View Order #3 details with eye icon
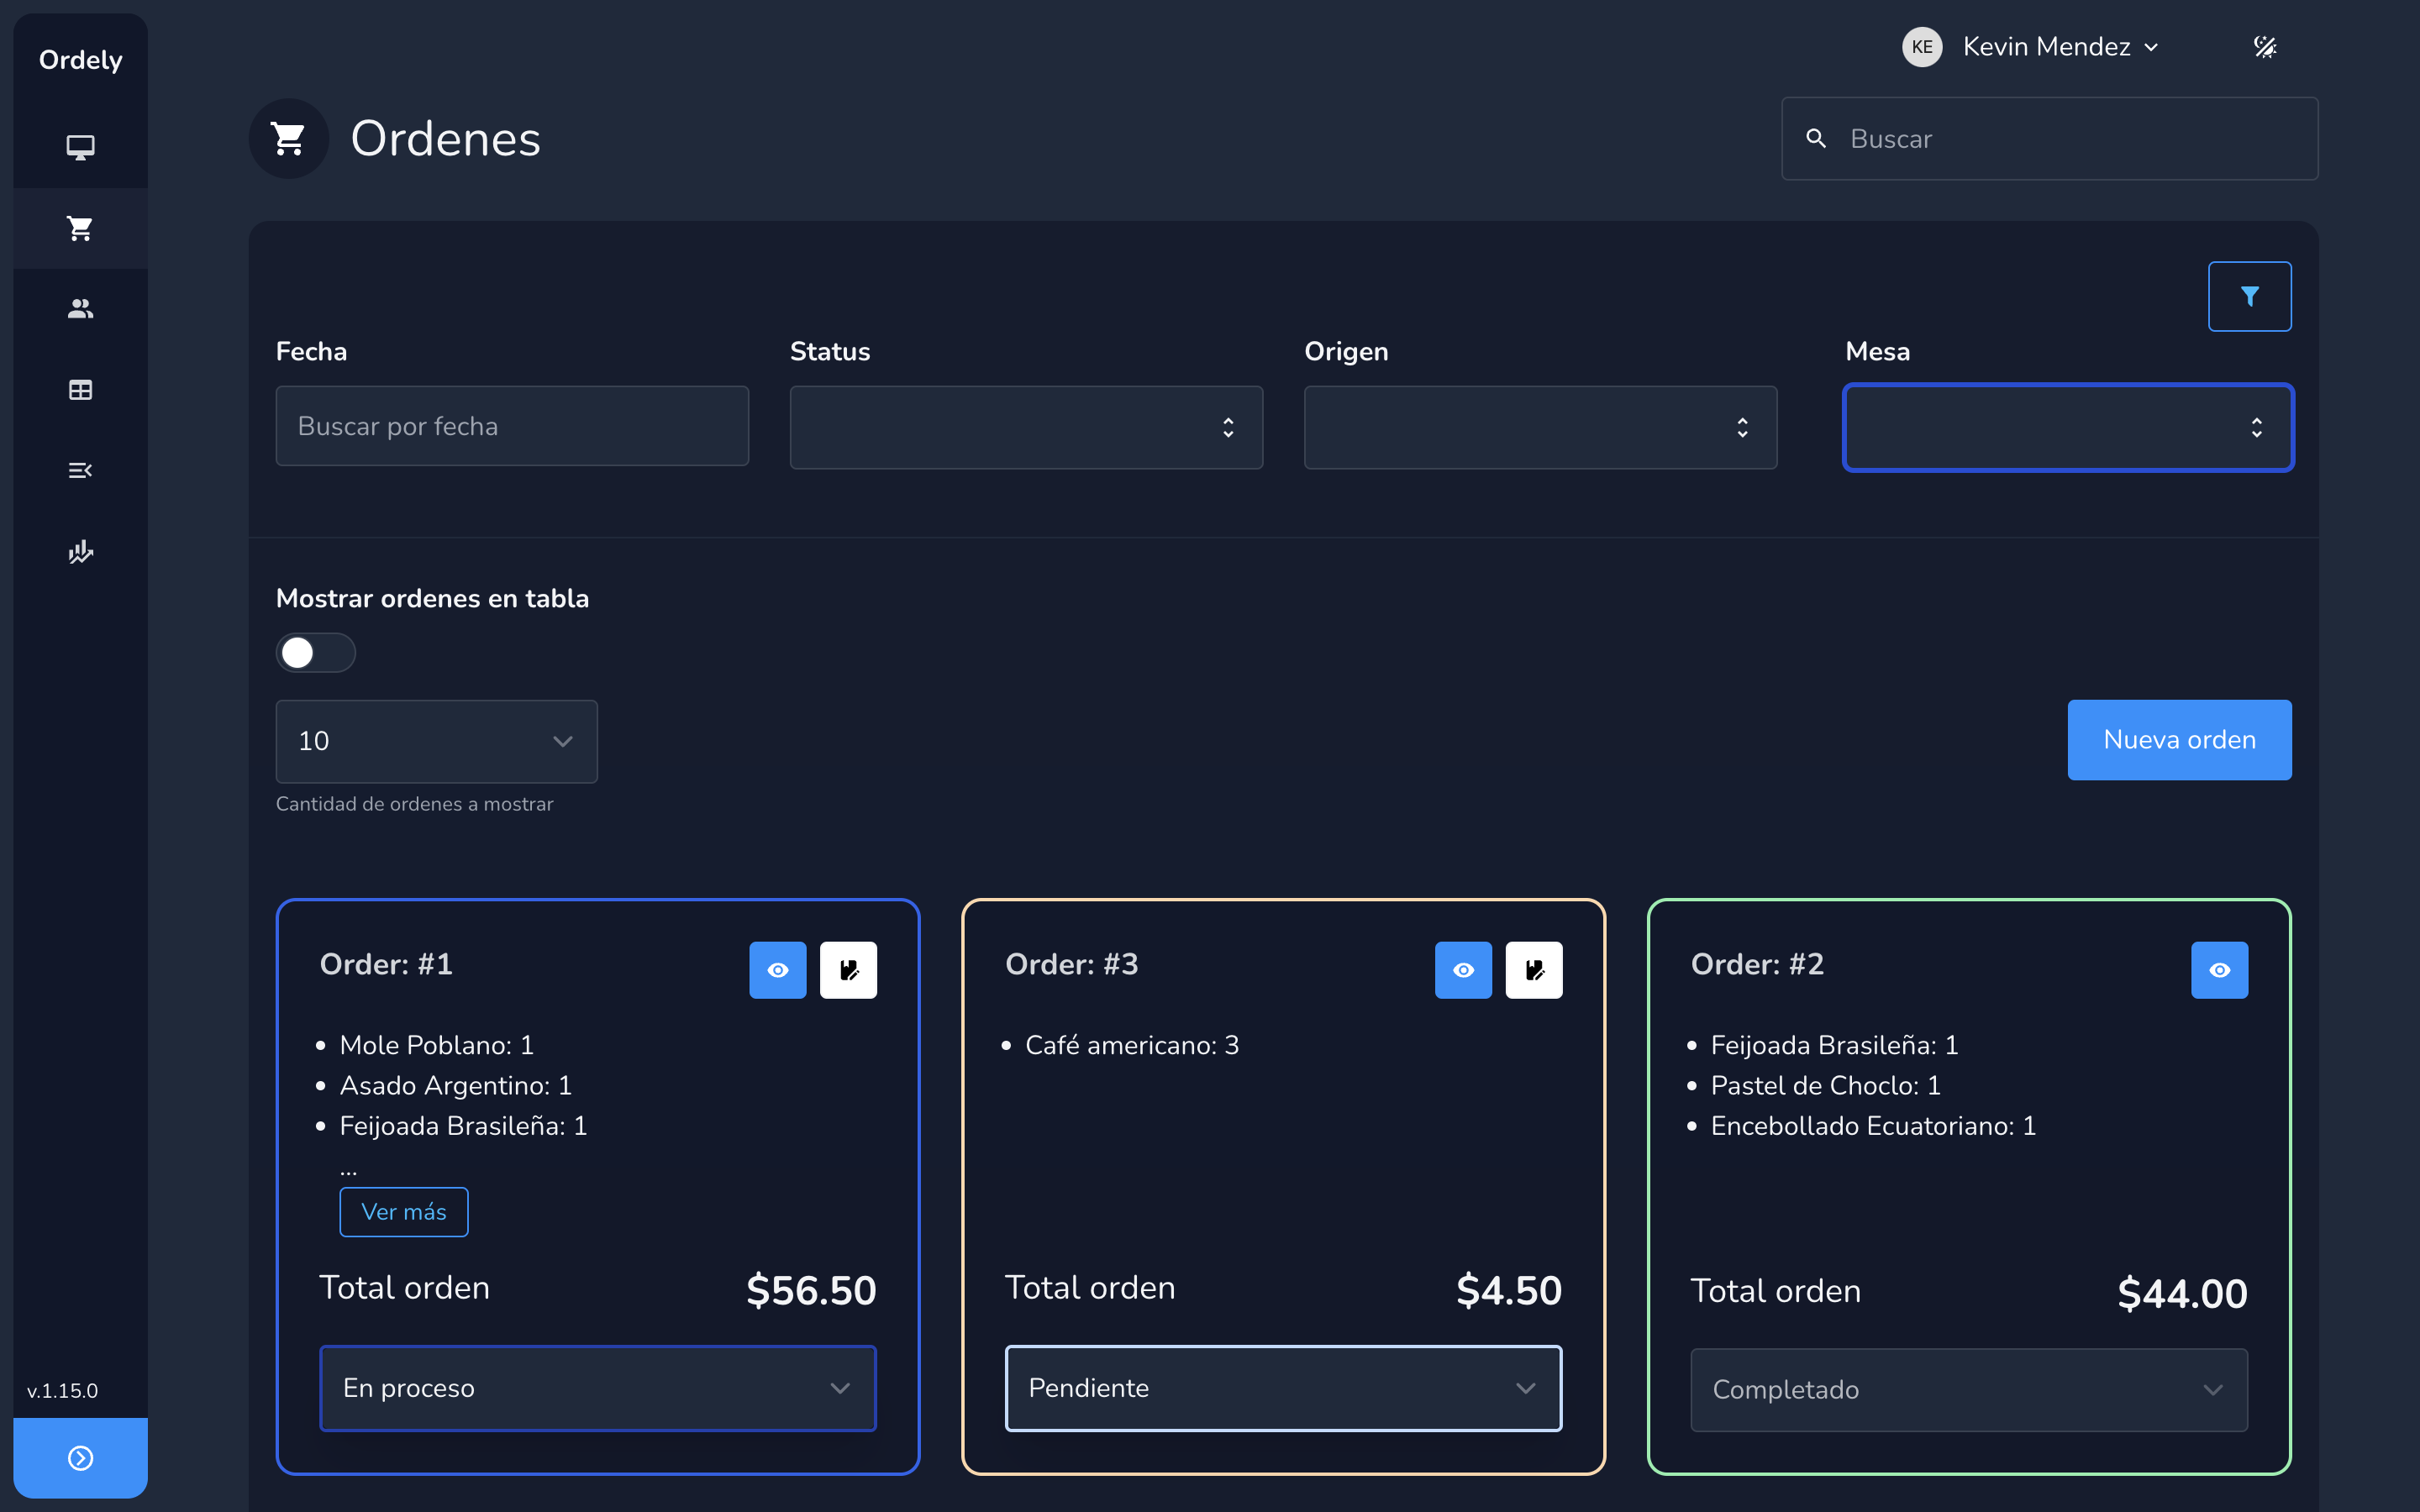Image resolution: width=2420 pixels, height=1512 pixels. coord(1463,970)
